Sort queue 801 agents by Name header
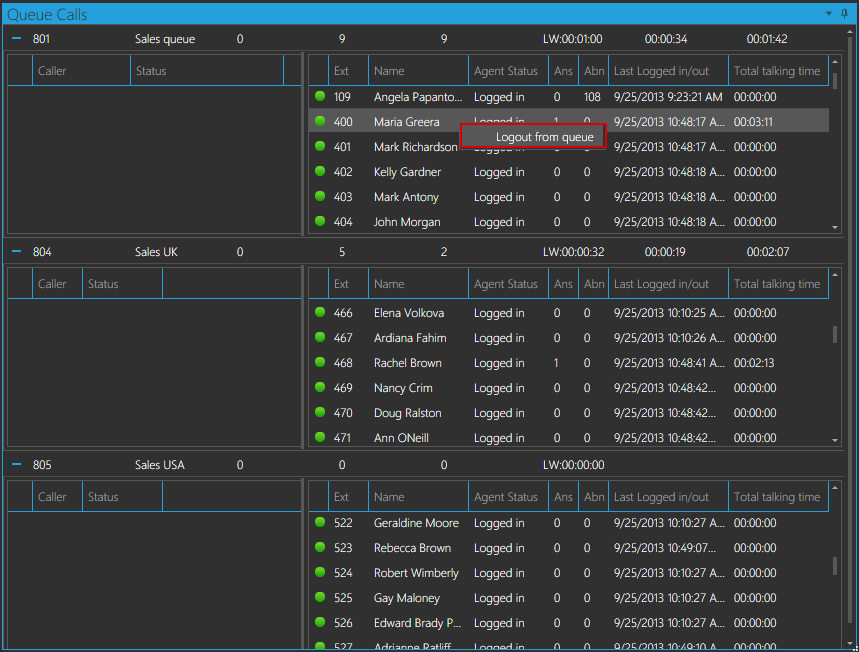Screen dimensions: 859x652 coord(418,71)
